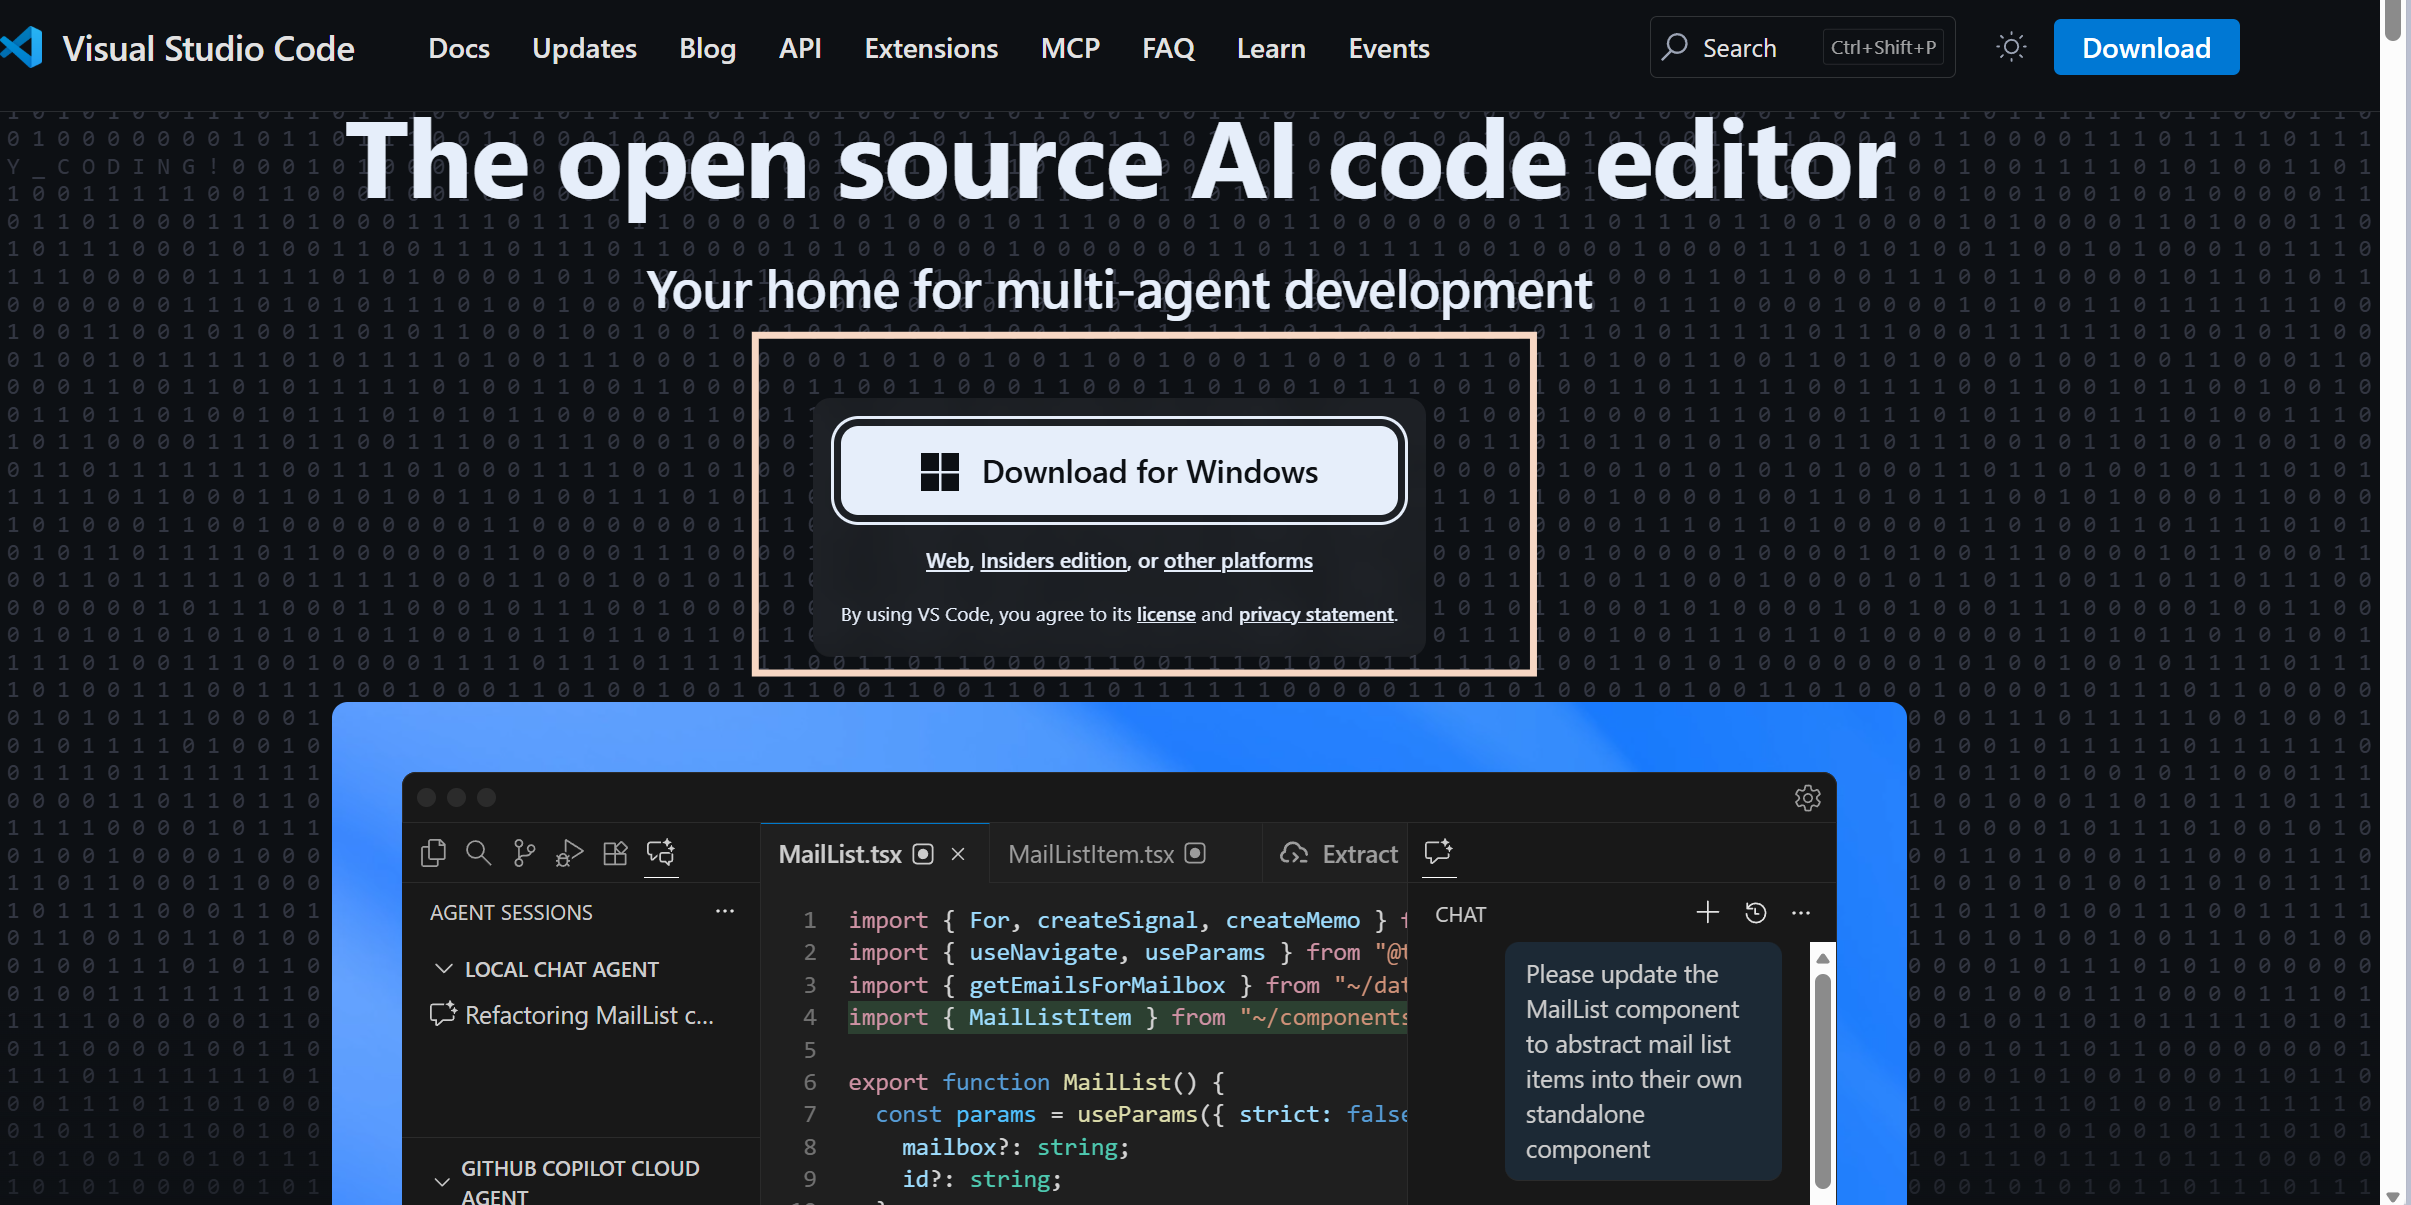Image resolution: width=2411 pixels, height=1205 pixels.
Task: Focus the Search field in header
Action: pyautogui.click(x=1802, y=47)
